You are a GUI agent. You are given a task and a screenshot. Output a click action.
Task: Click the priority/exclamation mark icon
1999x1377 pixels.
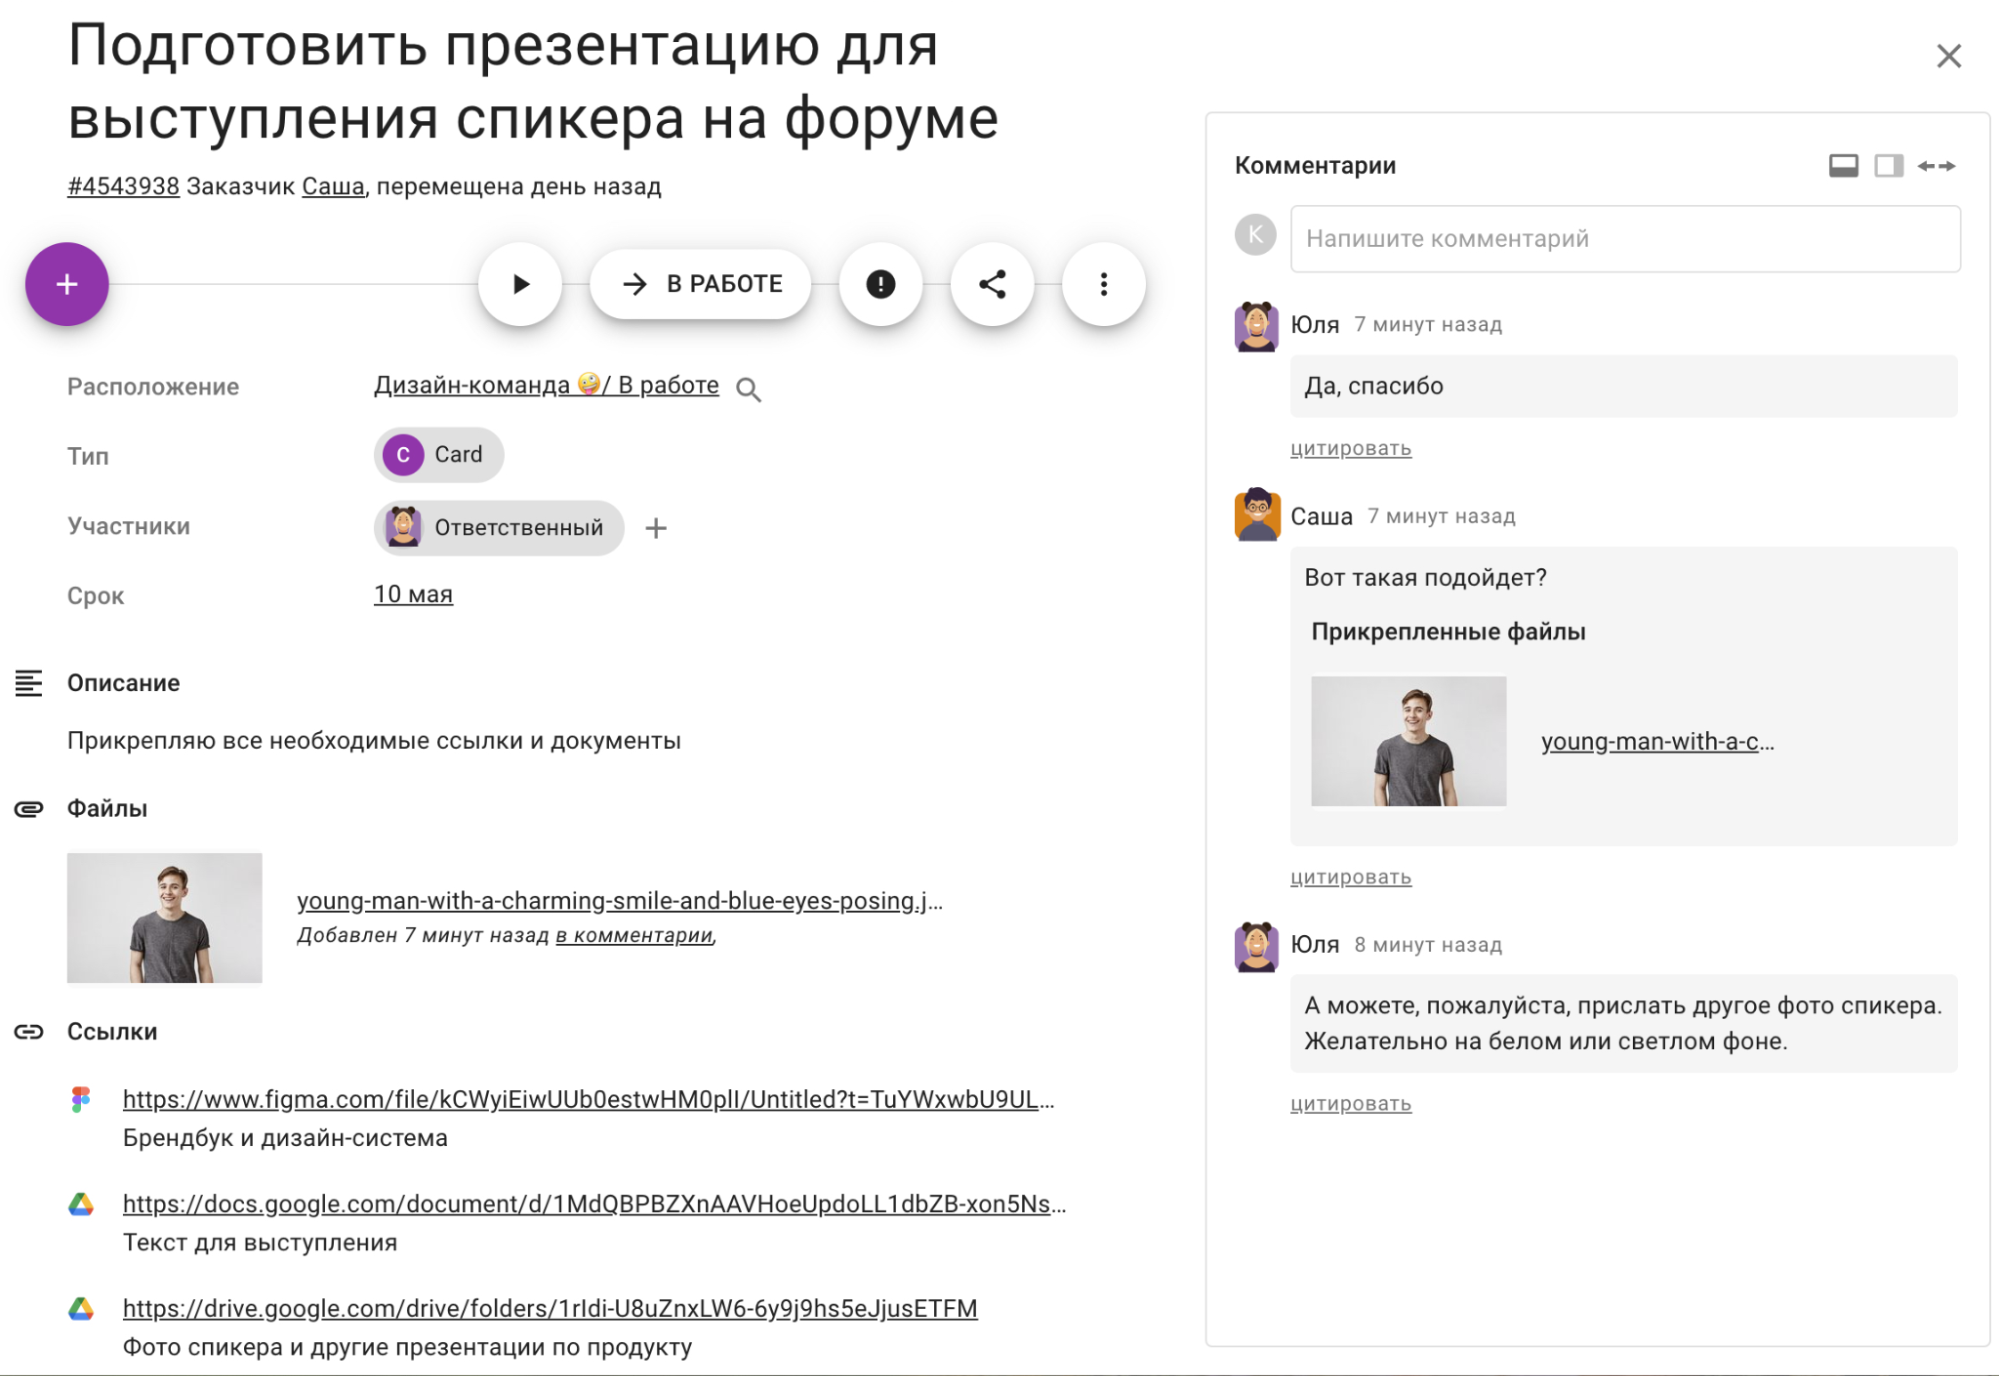(x=879, y=284)
